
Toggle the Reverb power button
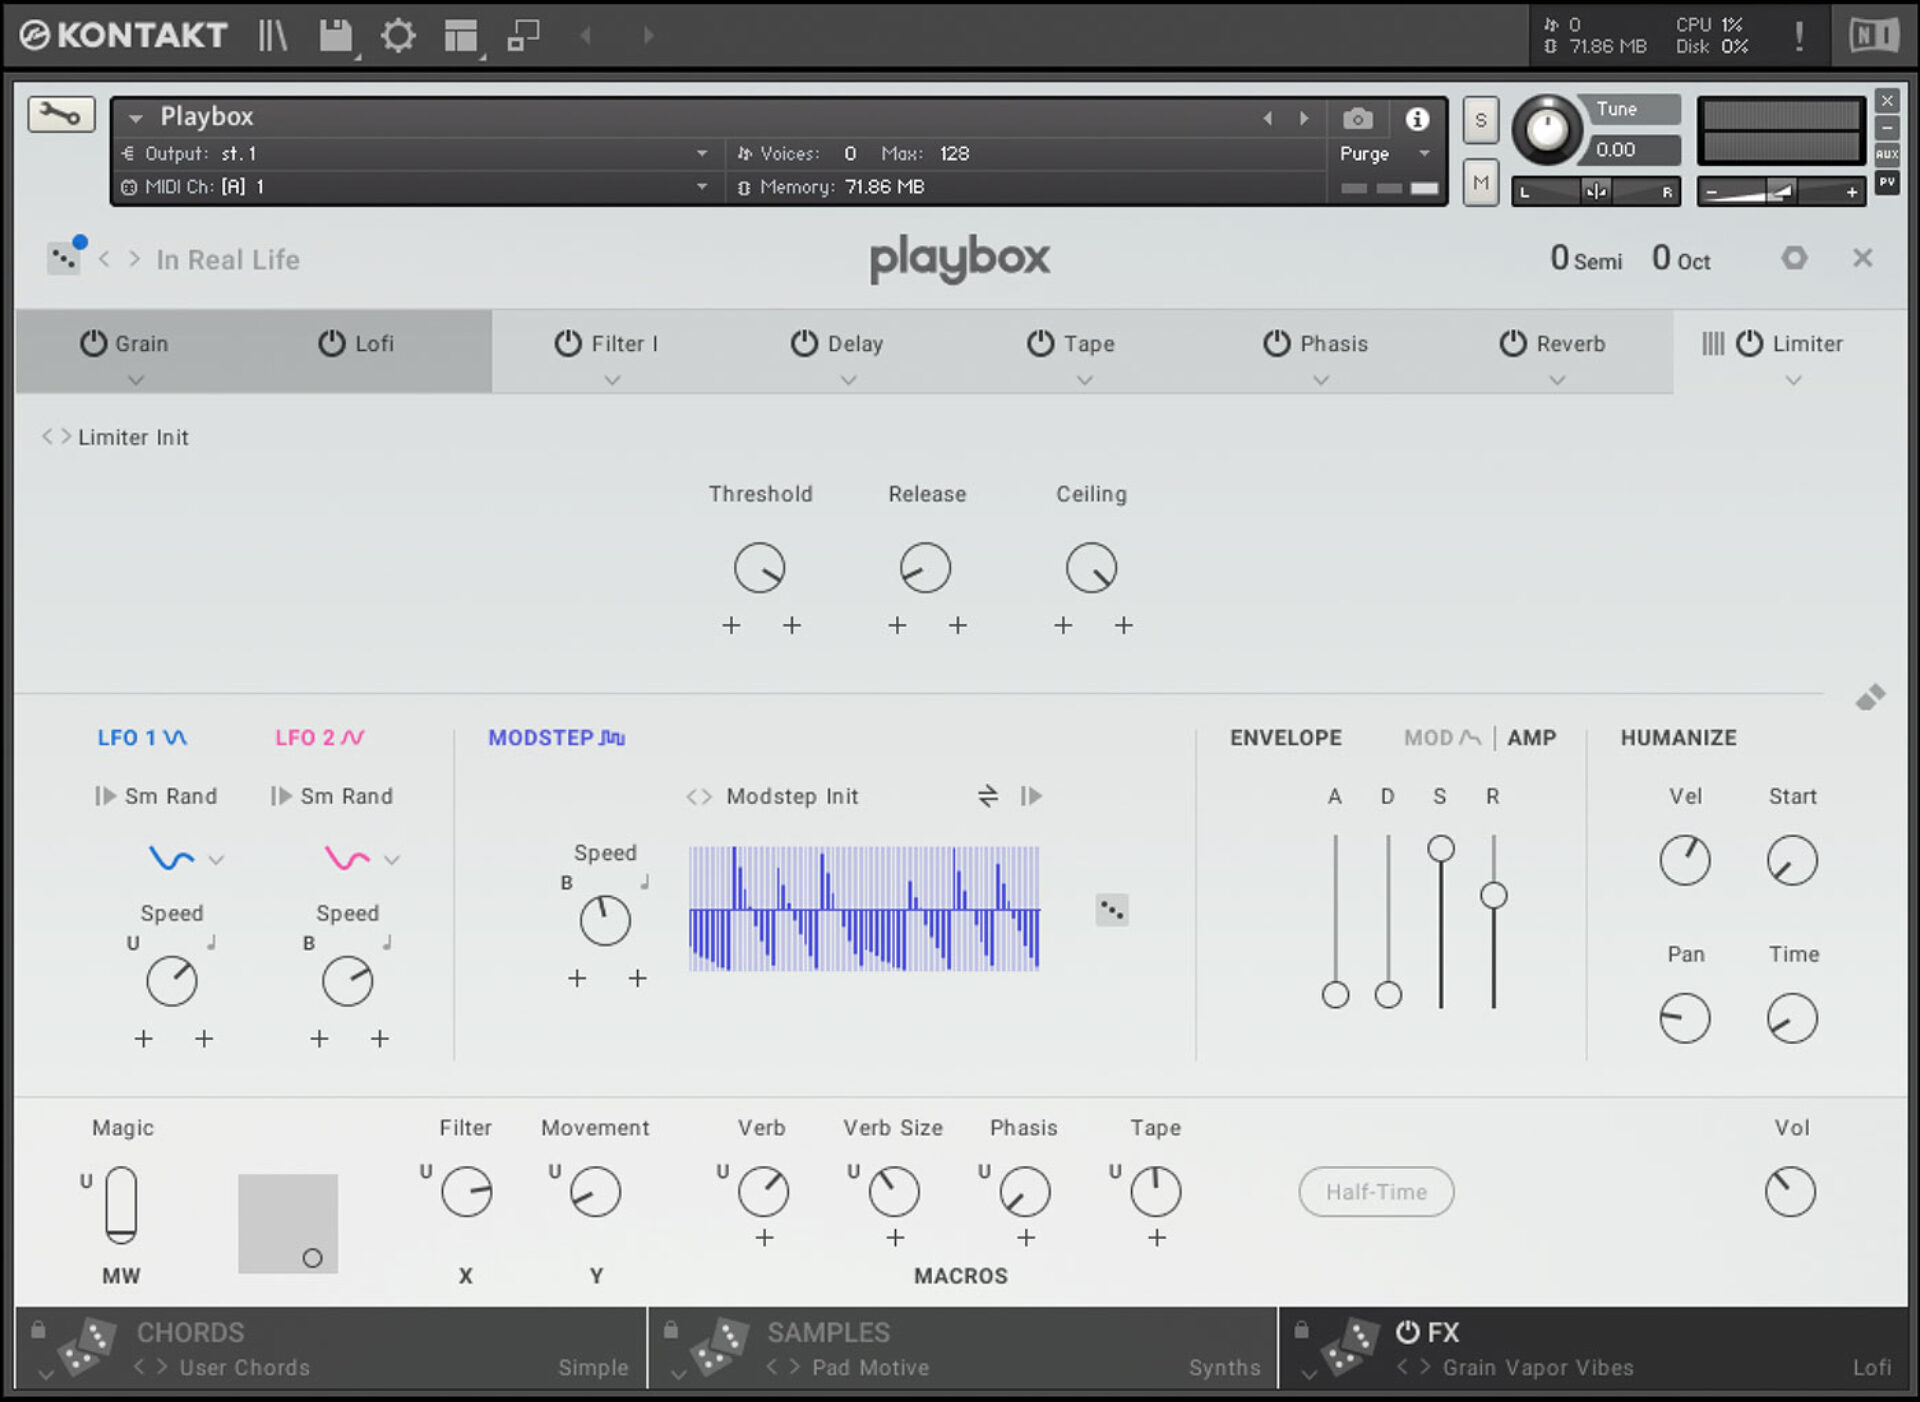point(1513,343)
